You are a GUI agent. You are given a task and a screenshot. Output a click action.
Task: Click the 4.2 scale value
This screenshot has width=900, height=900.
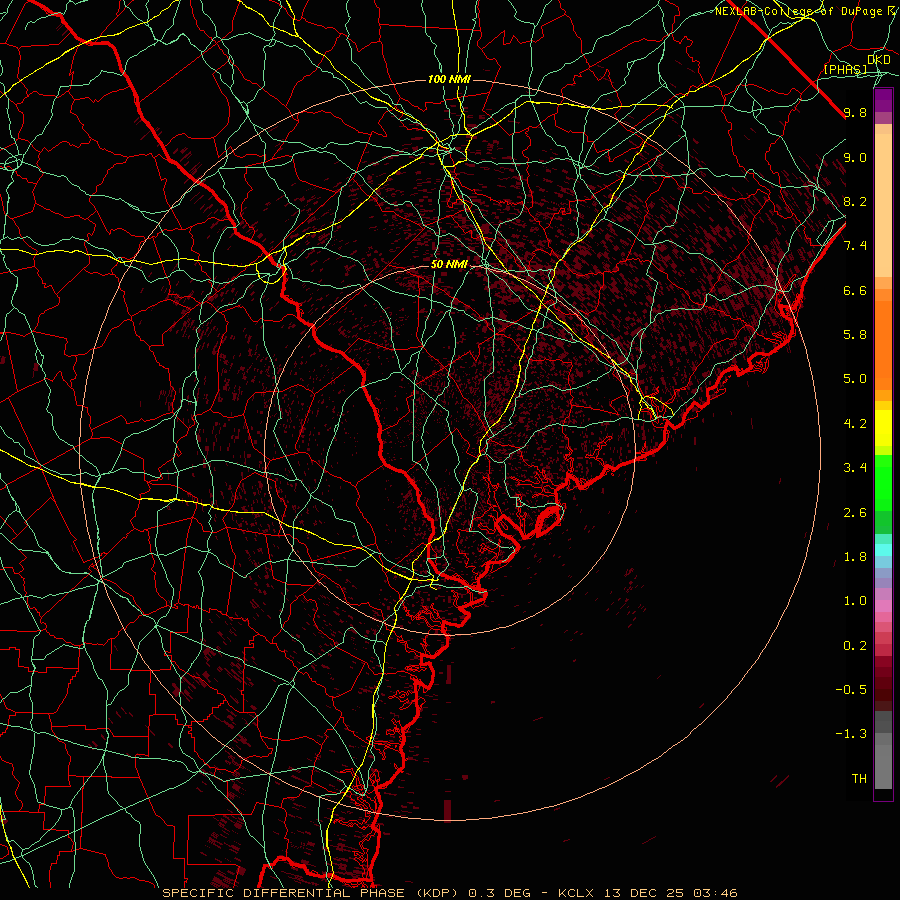pyautogui.click(x=855, y=424)
